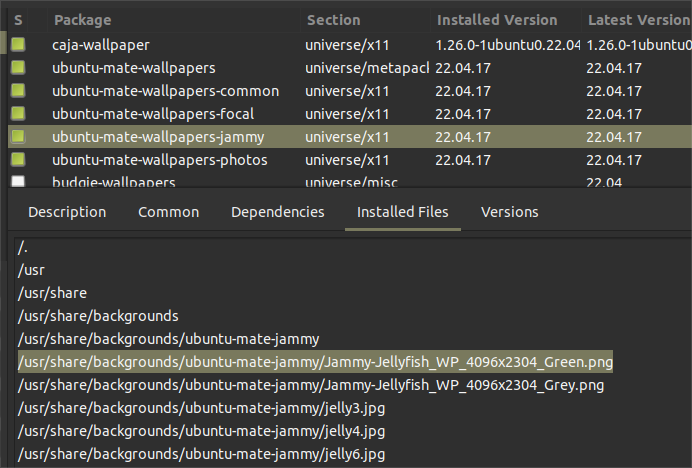Select the ubuntu-mate-wallpapers-jammy package name
Image resolution: width=692 pixels, height=468 pixels.
(158, 137)
